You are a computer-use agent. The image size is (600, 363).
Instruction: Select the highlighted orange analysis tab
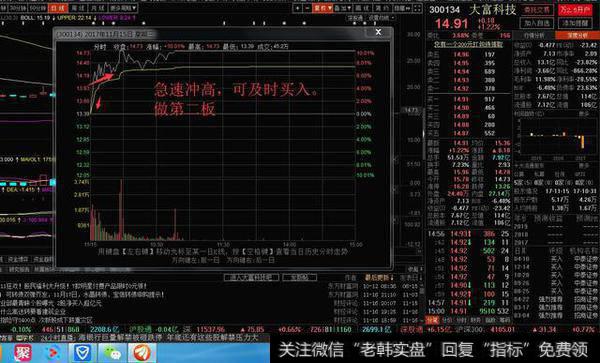(x=577, y=36)
